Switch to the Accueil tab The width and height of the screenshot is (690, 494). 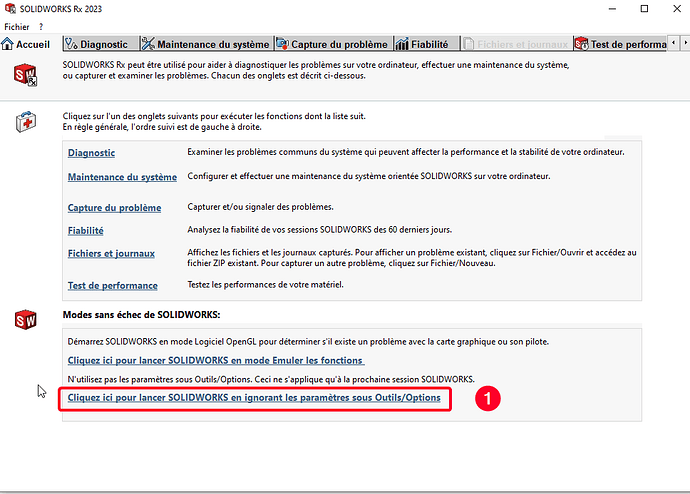pyautogui.click(x=27, y=44)
